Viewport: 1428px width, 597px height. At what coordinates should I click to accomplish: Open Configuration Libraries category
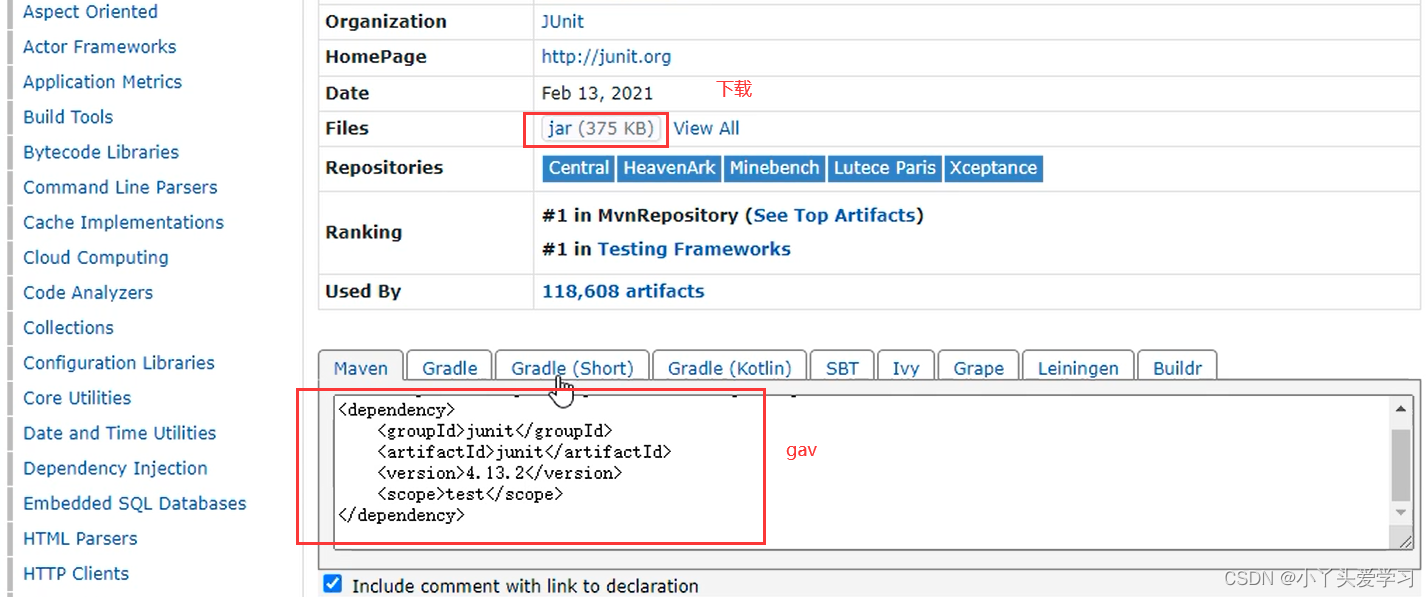[118, 363]
